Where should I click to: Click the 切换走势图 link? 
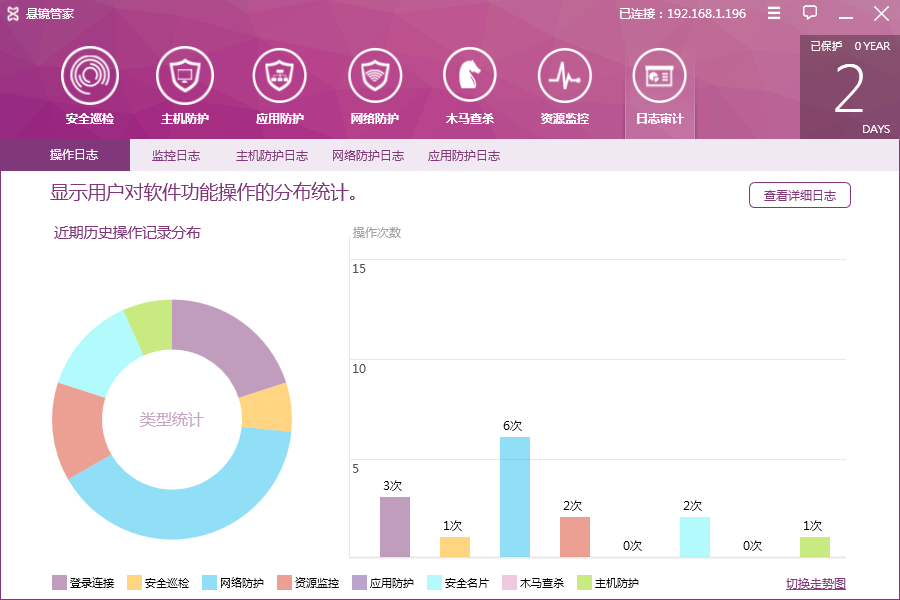pos(815,584)
